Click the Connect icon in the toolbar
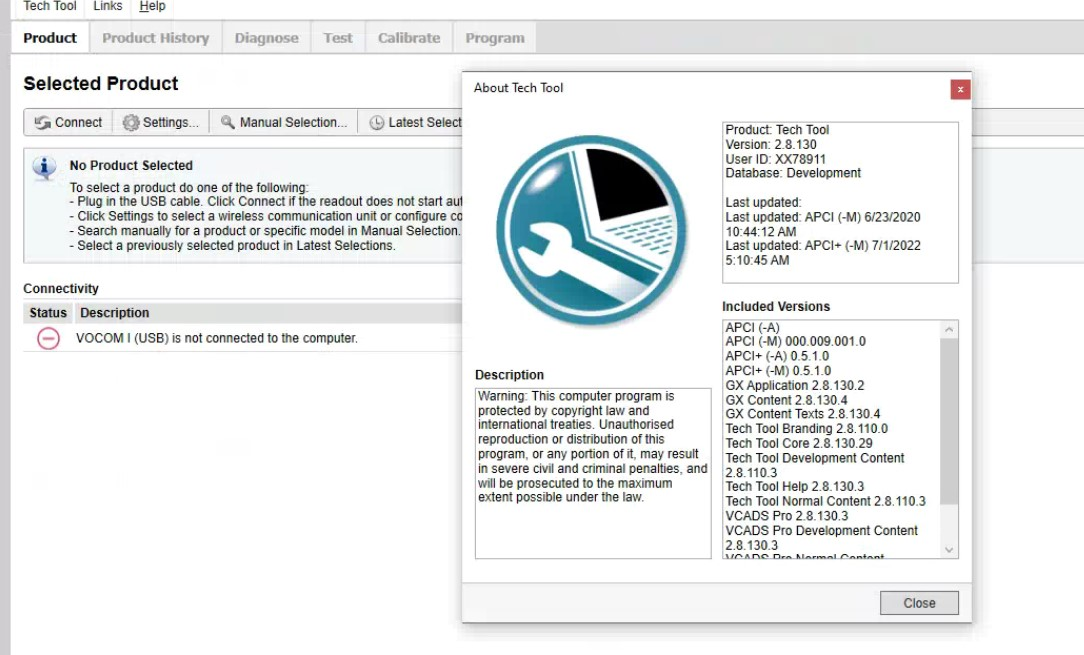This screenshot has width=1084, height=655. 43,122
